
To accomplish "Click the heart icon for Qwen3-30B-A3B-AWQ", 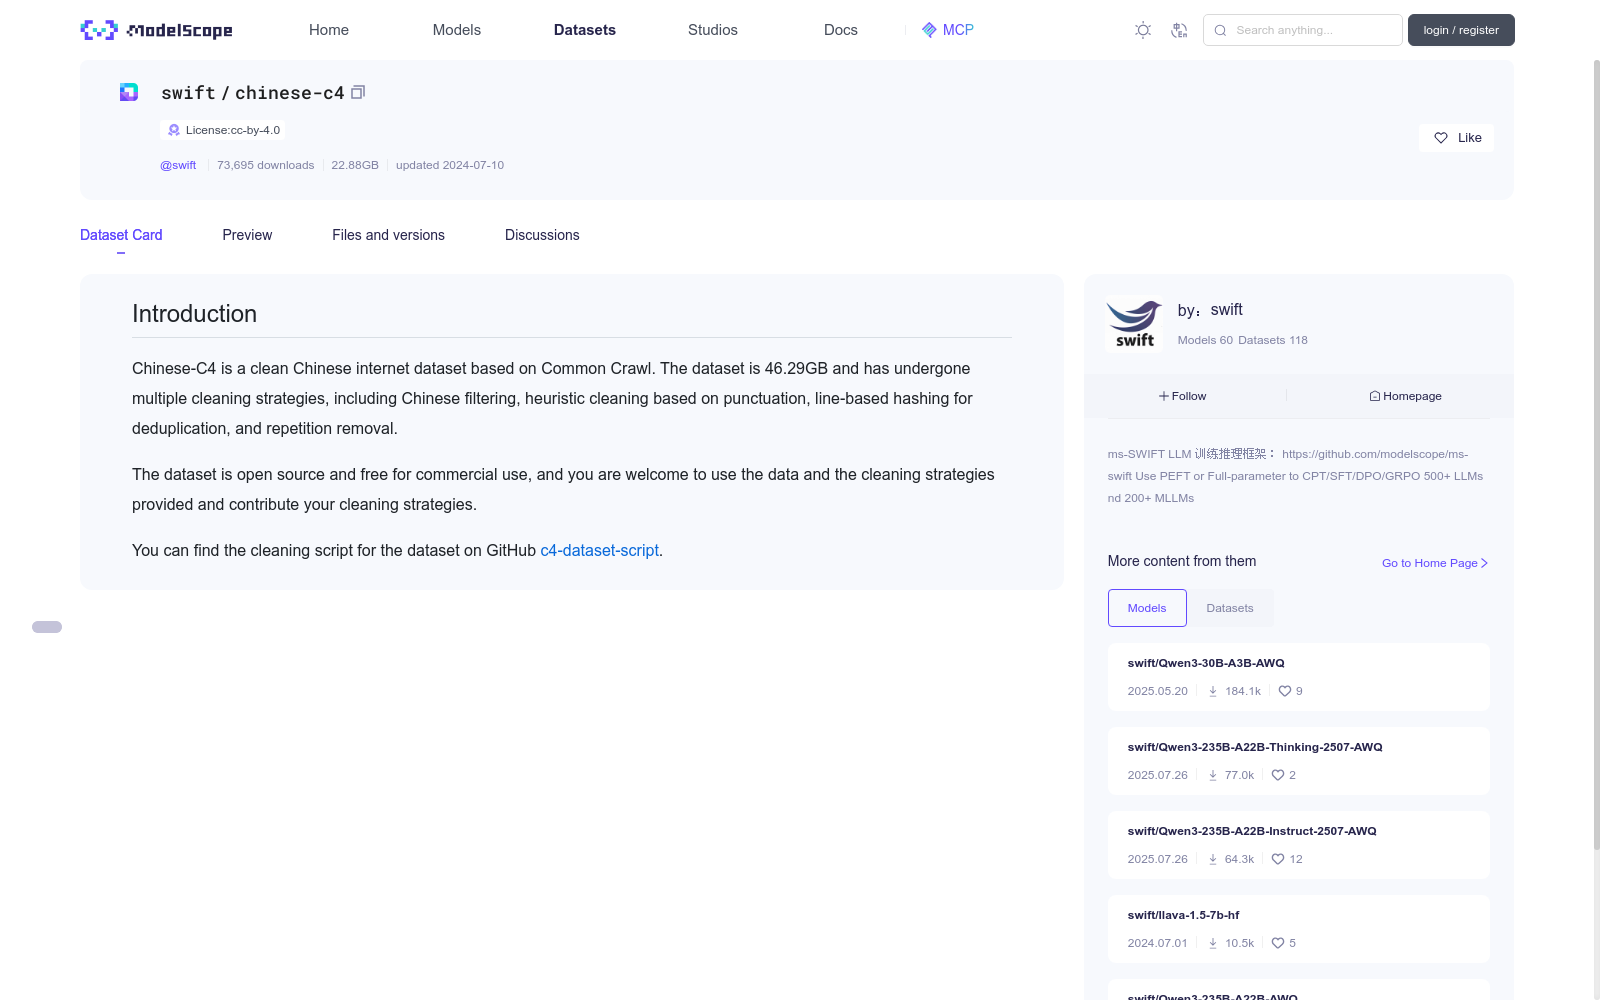I will coord(1285,691).
